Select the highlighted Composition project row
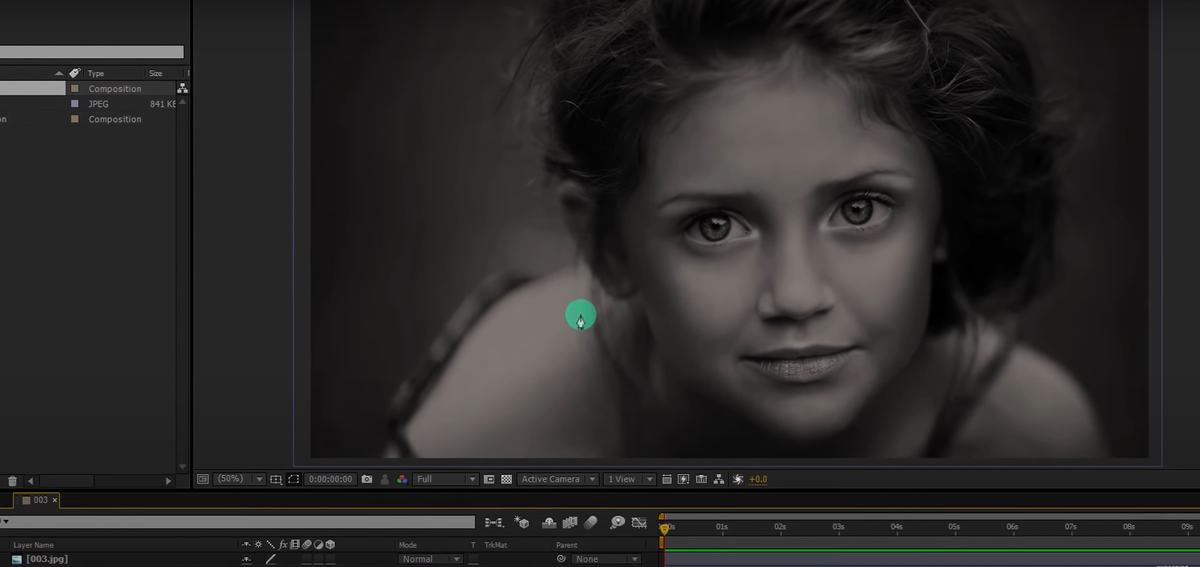The width and height of the screenshot is (1200, 567). 90,89
